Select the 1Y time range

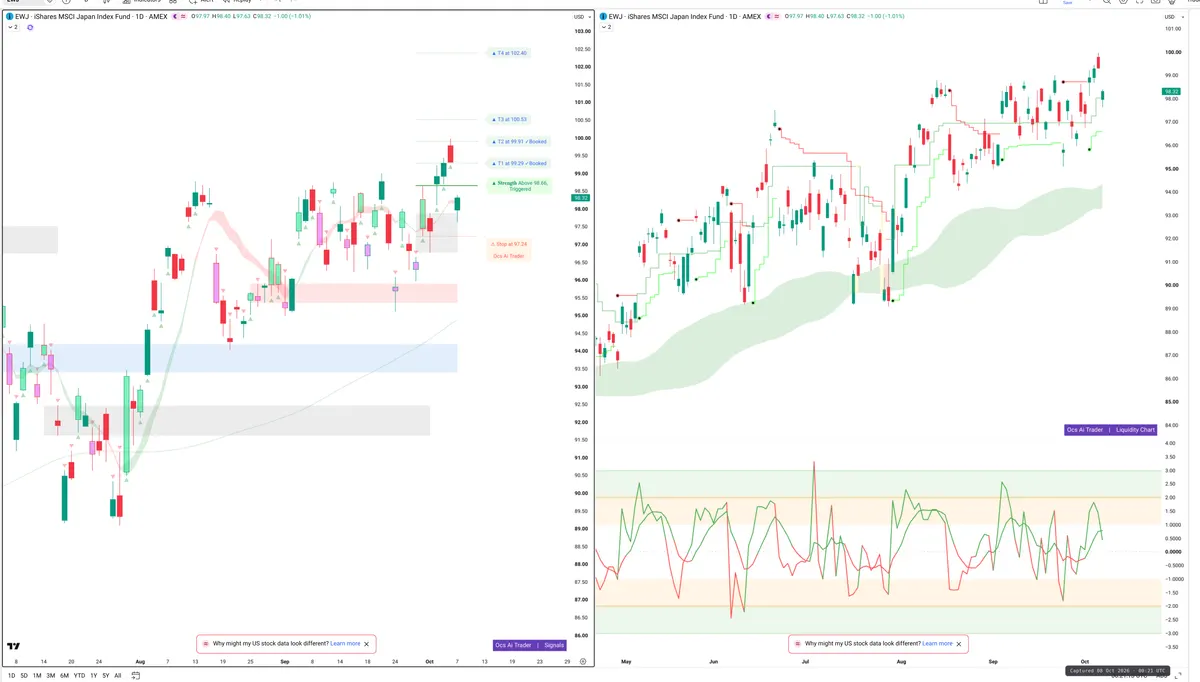(93, 676)
